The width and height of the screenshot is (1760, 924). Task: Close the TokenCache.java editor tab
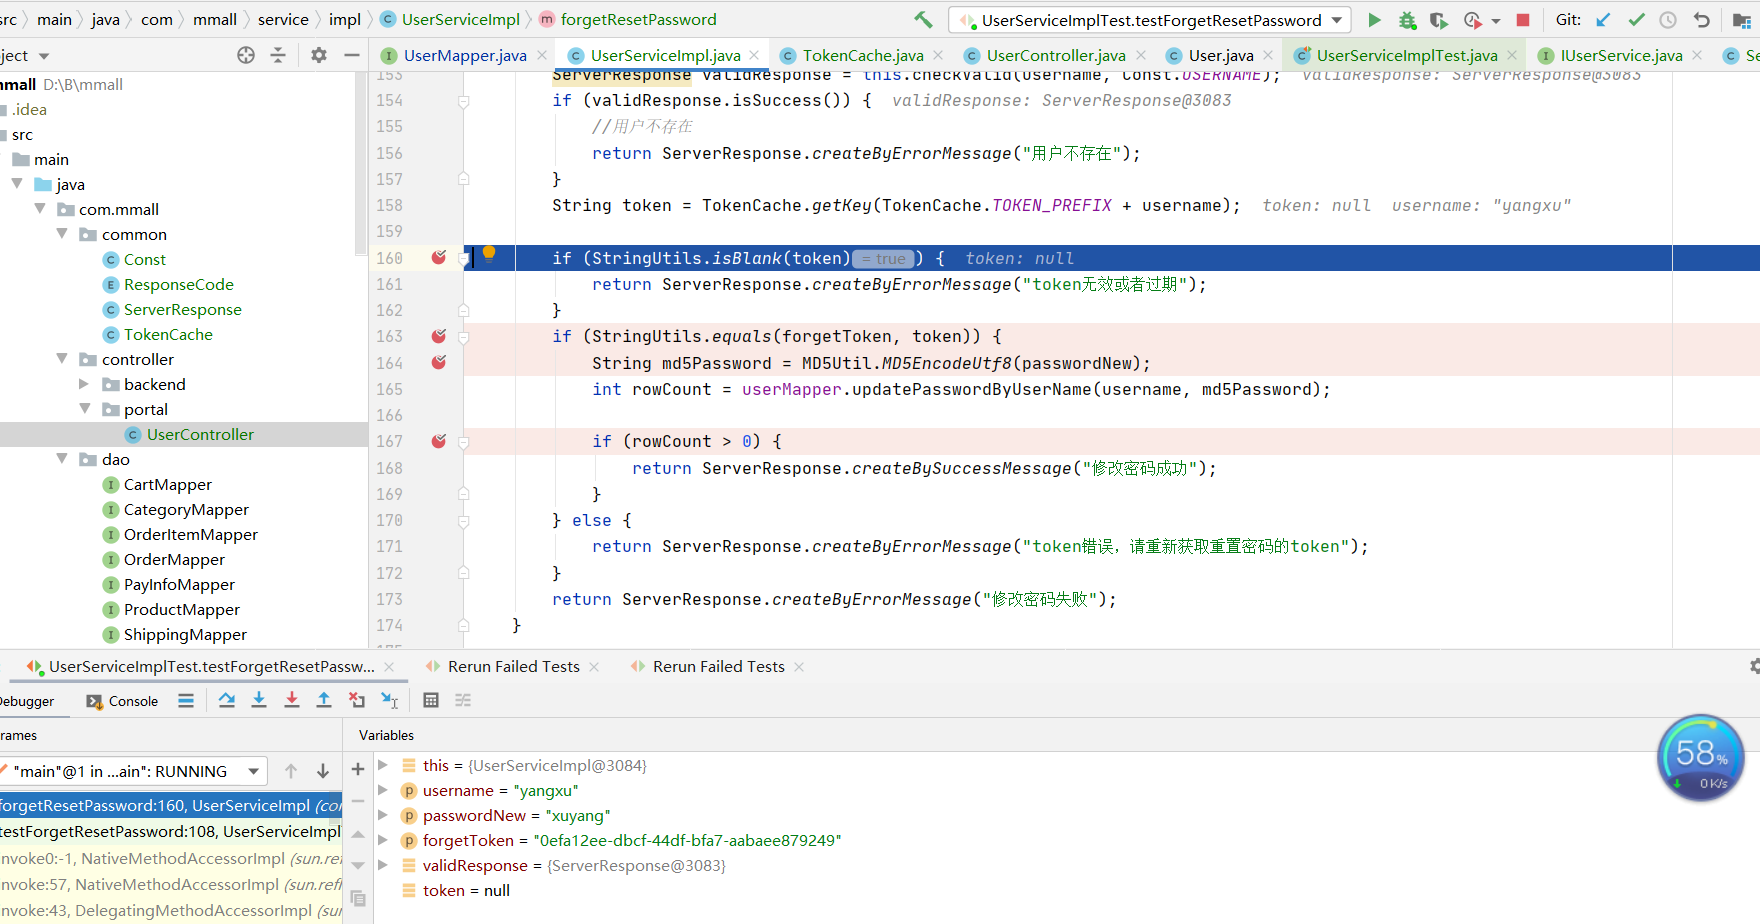(x=938, y=55)
